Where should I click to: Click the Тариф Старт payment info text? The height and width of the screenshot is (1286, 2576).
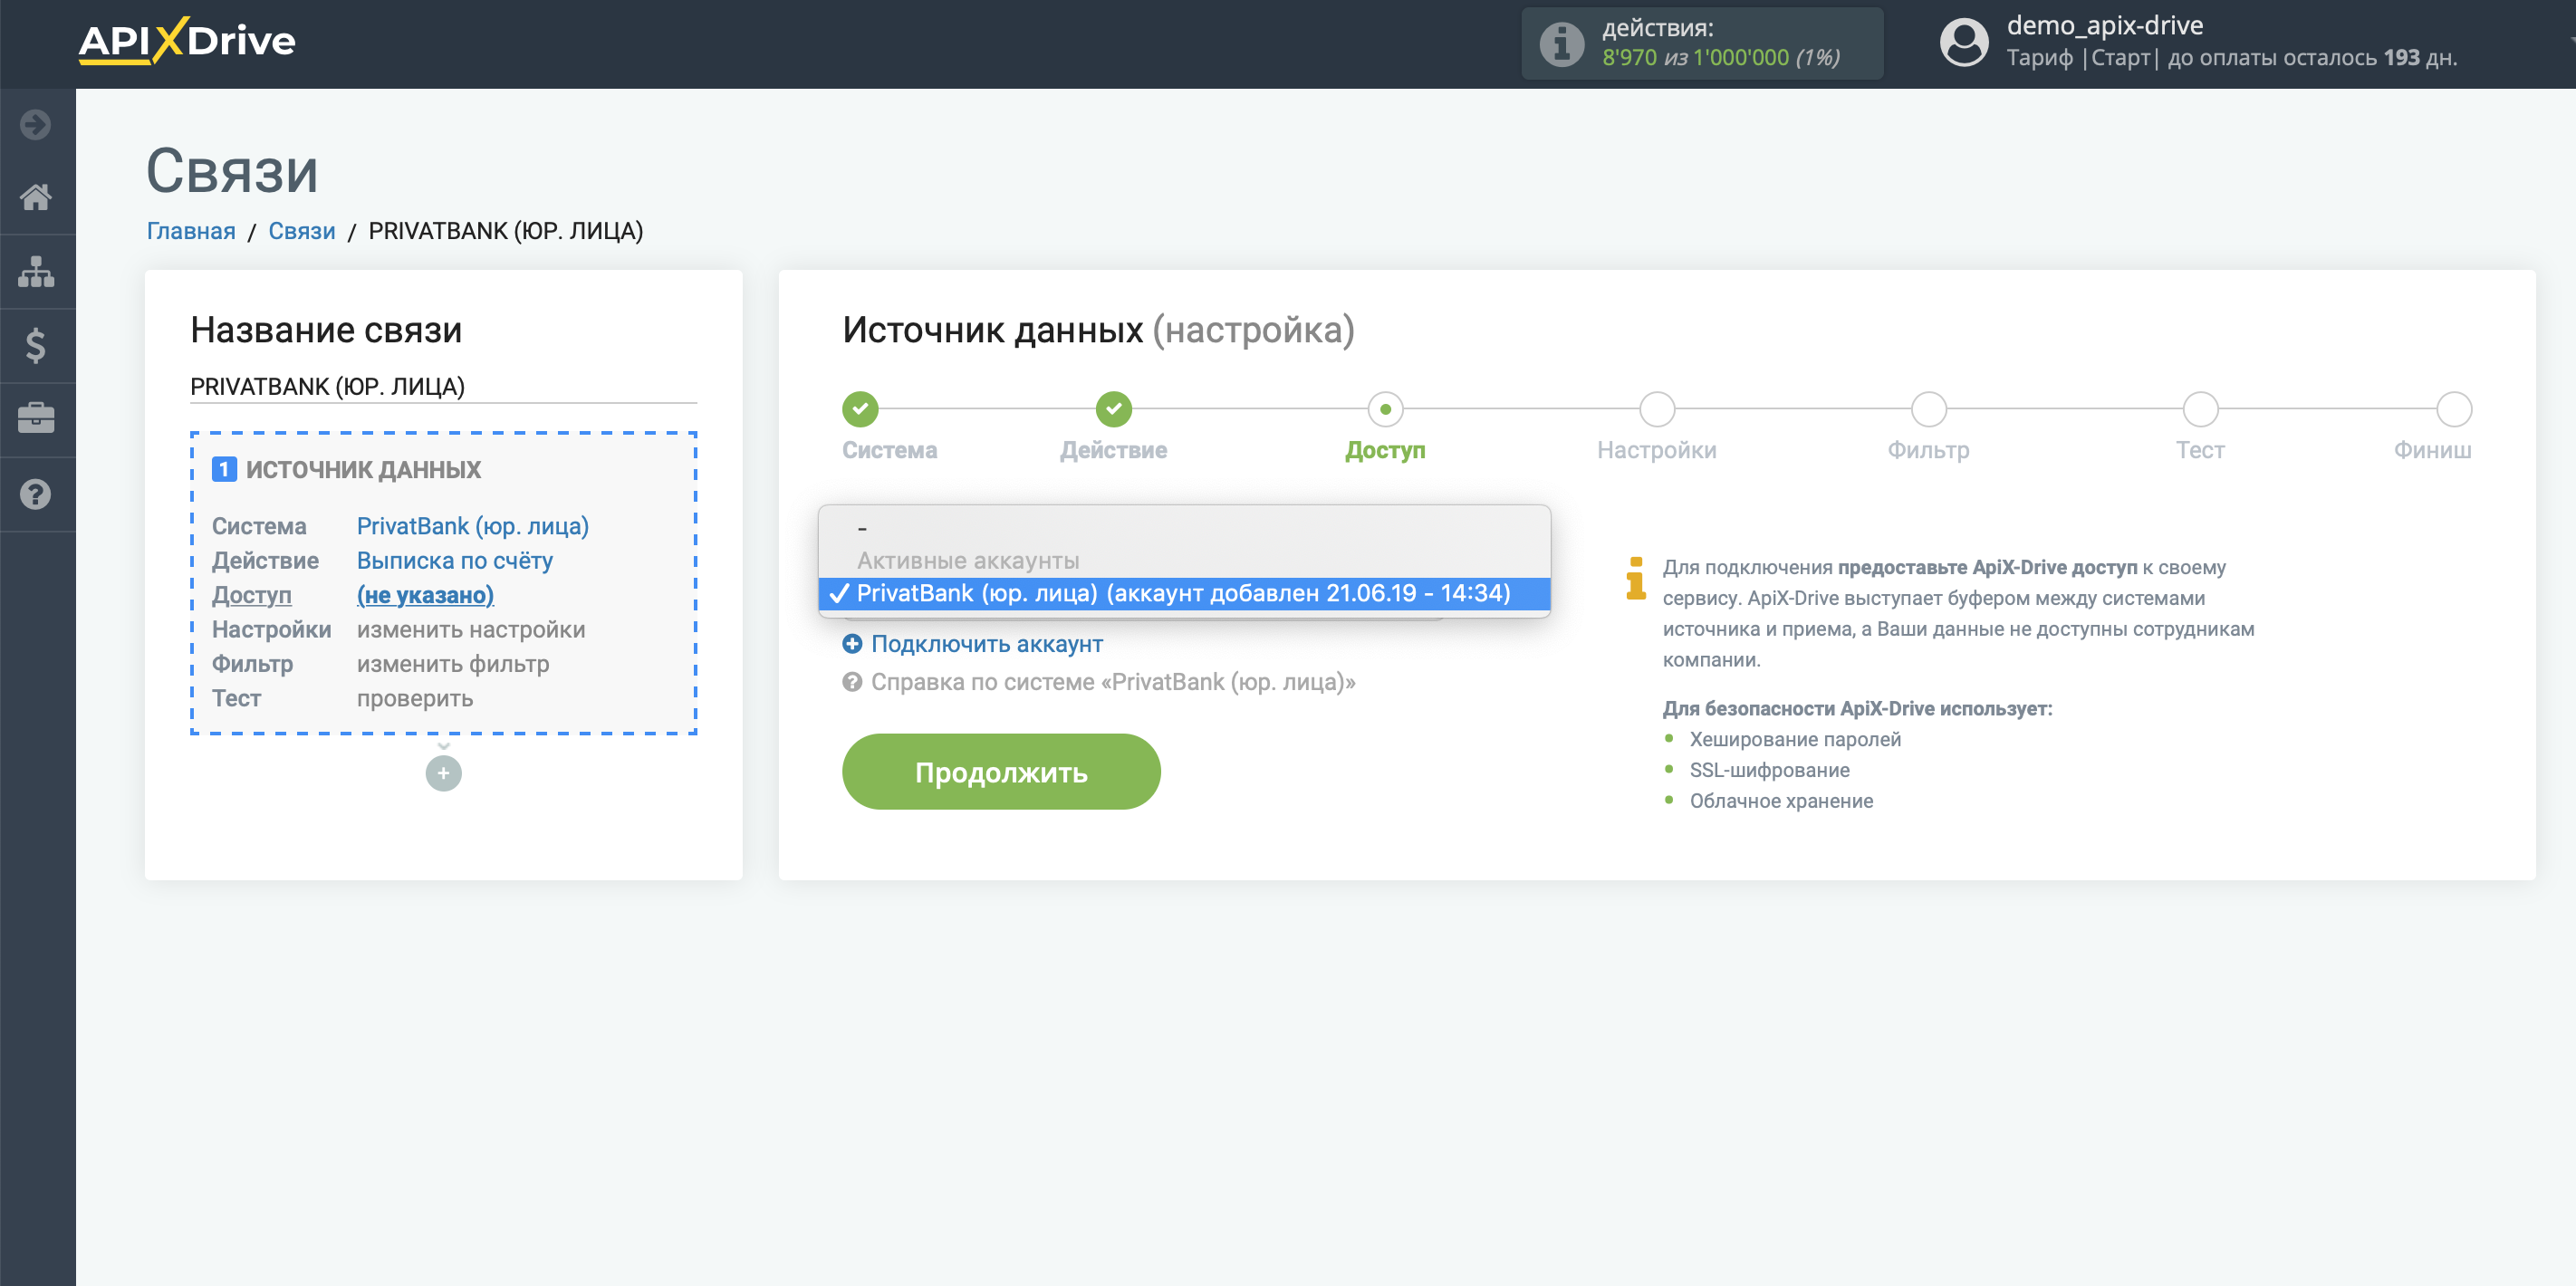click(x=2231, y=58)
